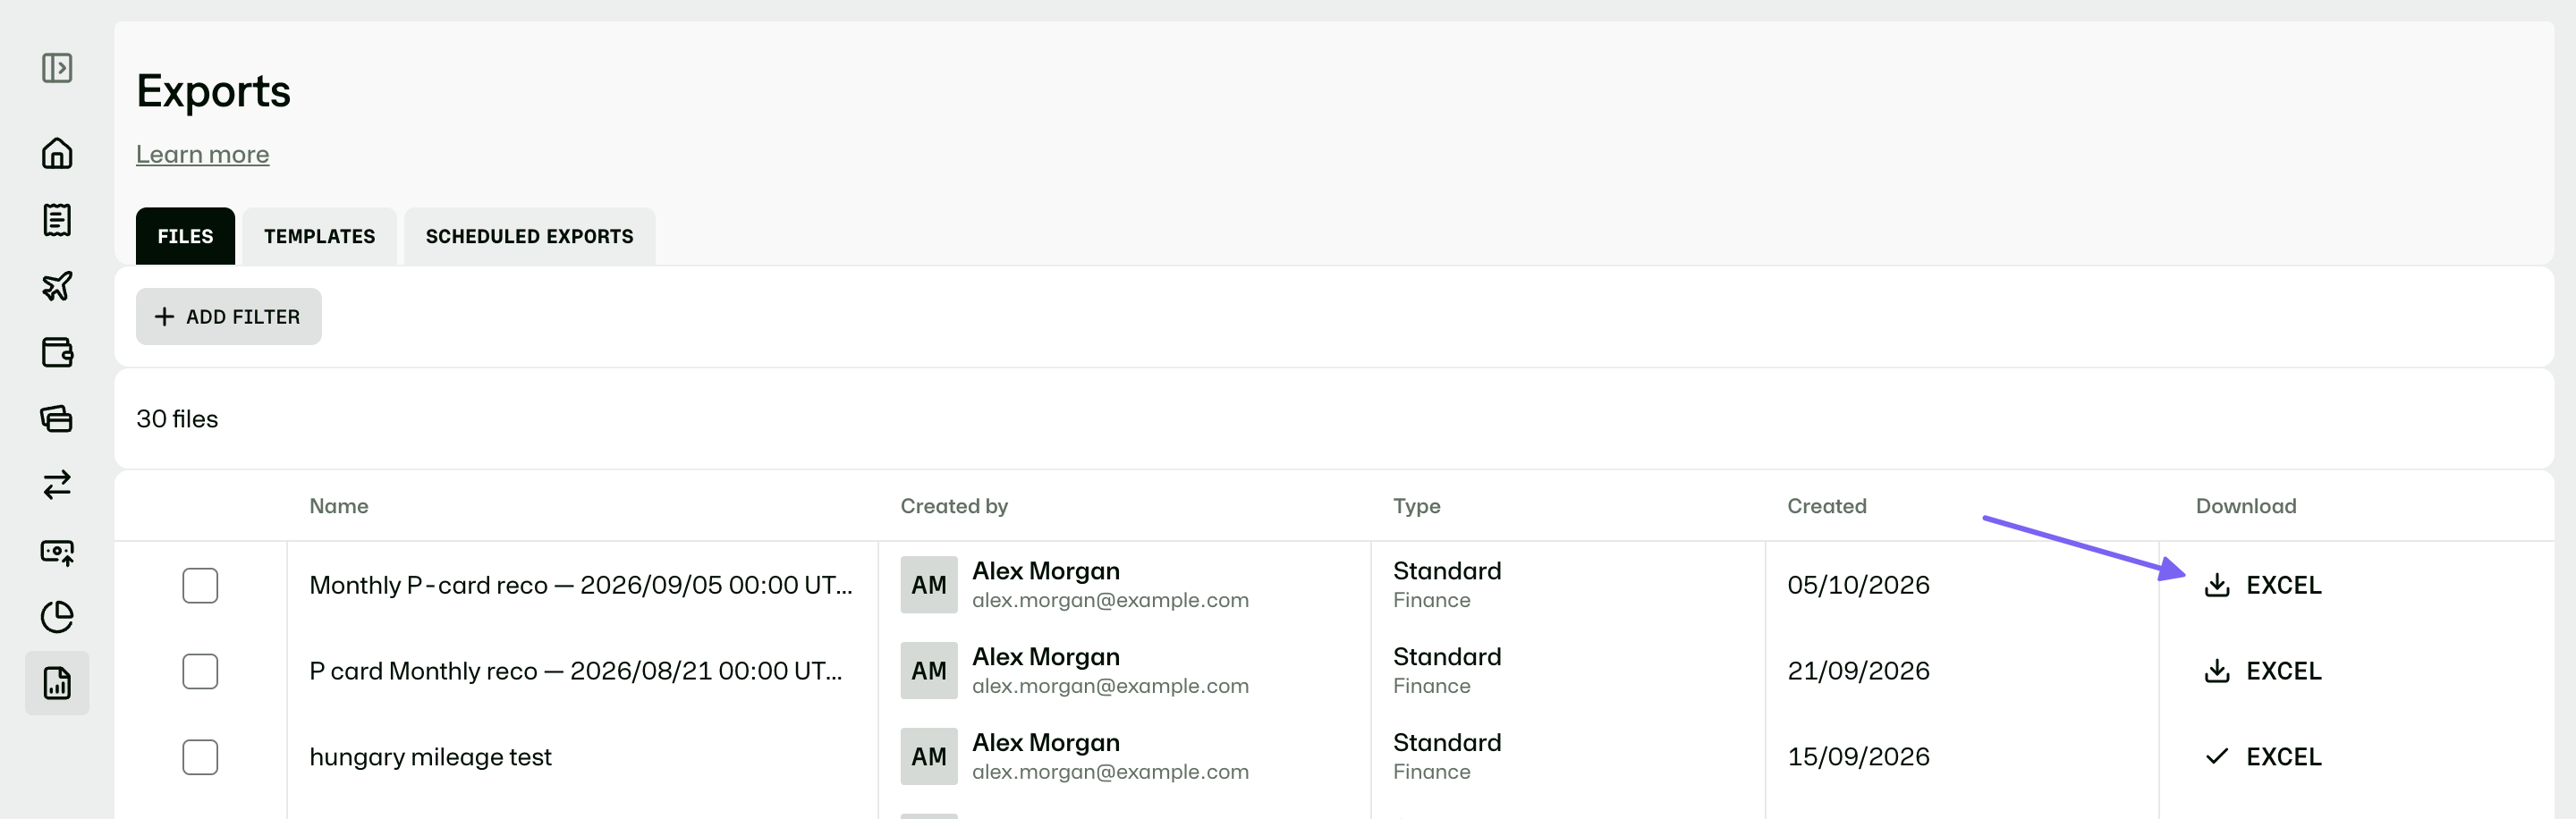Viewport: 2576px width, 819px height.
Task: Select the file name hungary mileage test
Action: pos(430,757)
